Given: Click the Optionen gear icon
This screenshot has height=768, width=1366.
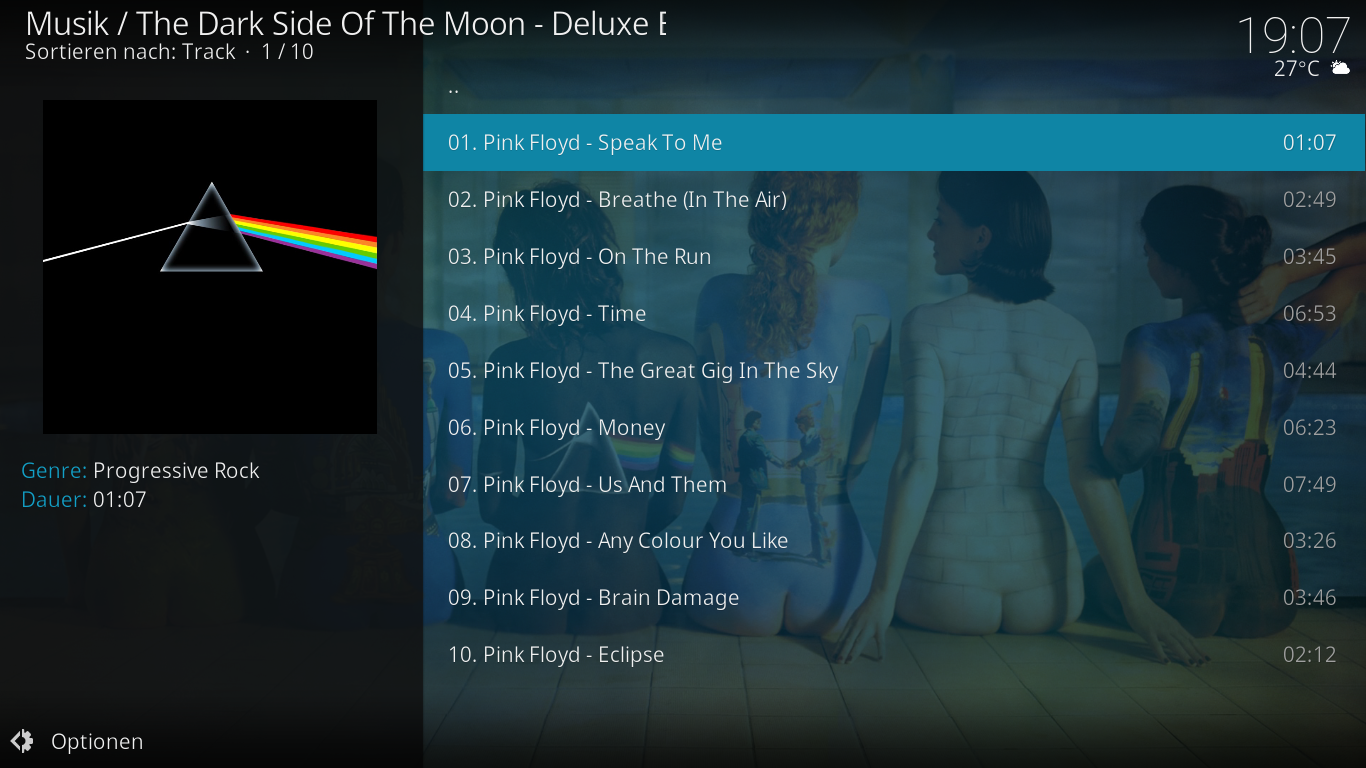Looking at the screenshot, I should tap(22, 741).
